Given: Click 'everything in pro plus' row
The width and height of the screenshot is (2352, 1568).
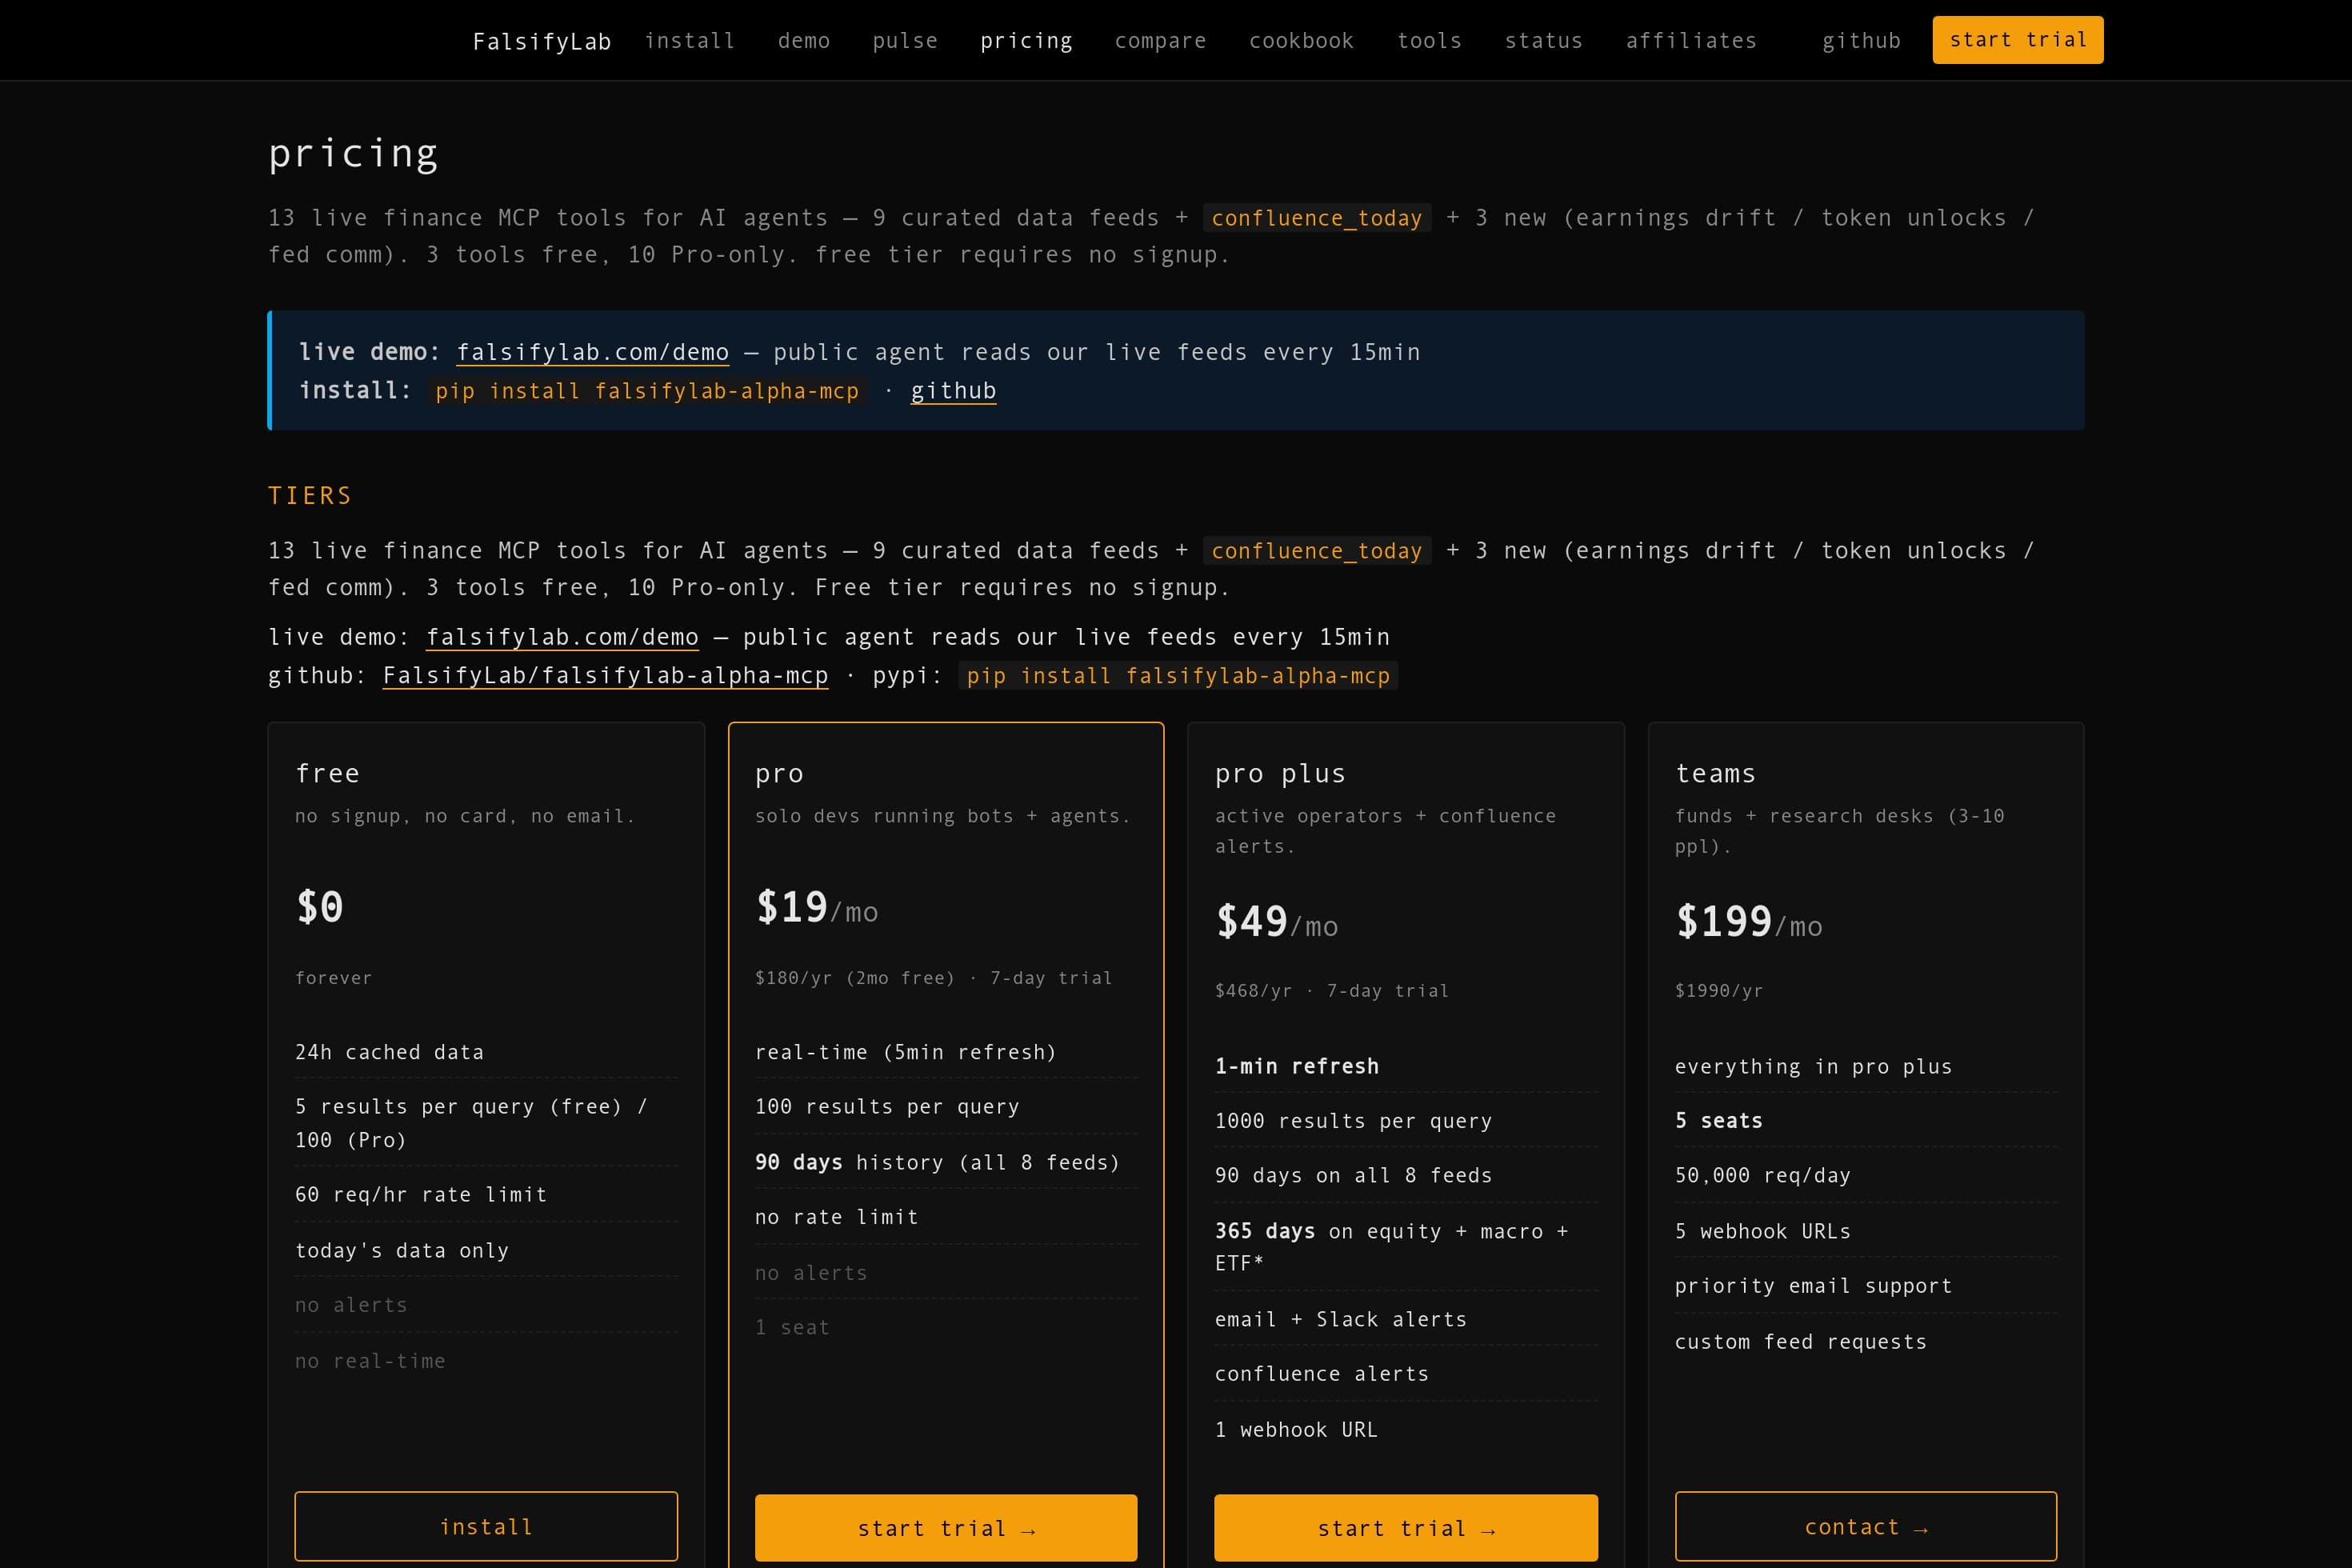Looking at the screenshot, I should coord(1866,1066).
